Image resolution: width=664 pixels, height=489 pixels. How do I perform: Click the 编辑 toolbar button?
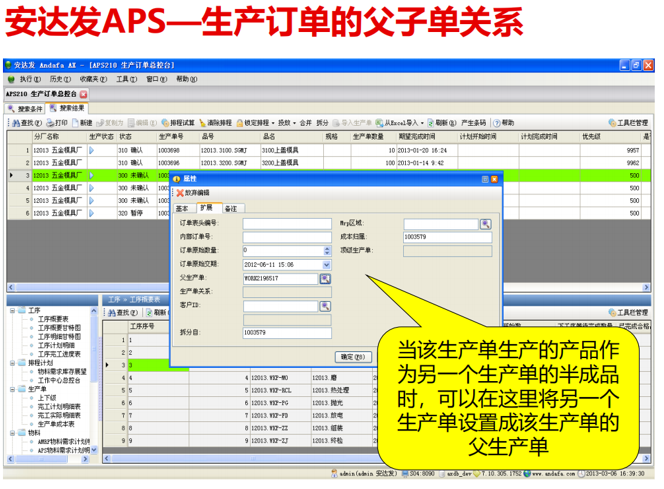(x=142, y=123)
